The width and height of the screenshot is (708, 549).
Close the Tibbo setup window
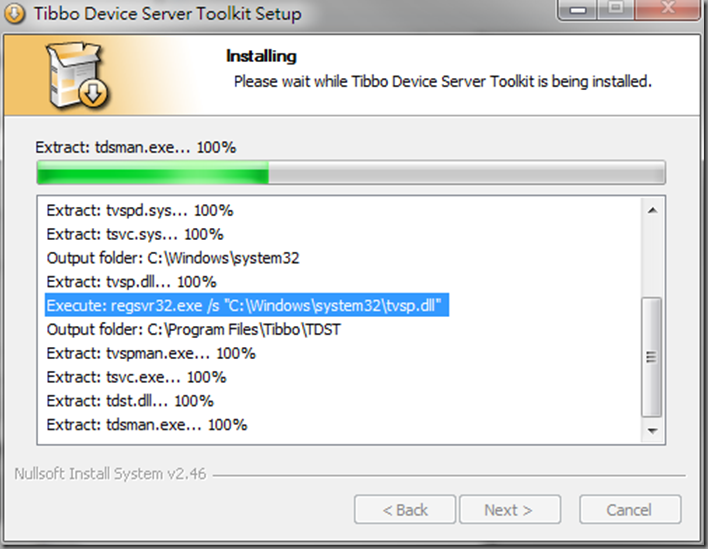667,9
